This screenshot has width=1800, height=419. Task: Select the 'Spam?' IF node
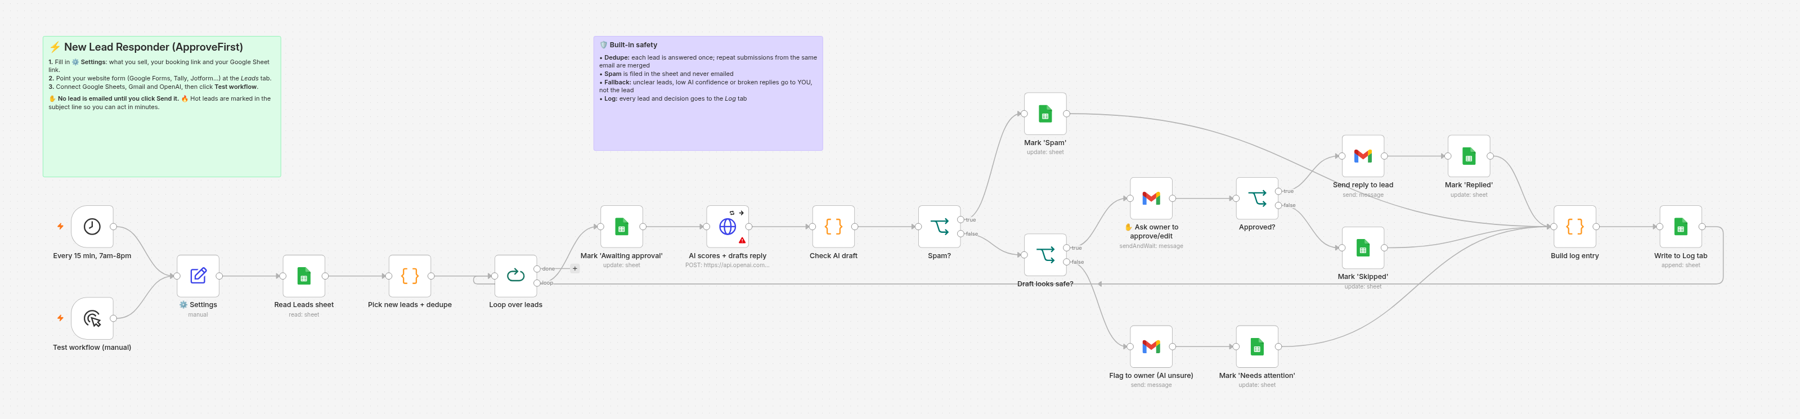click(x=939, y=226)
